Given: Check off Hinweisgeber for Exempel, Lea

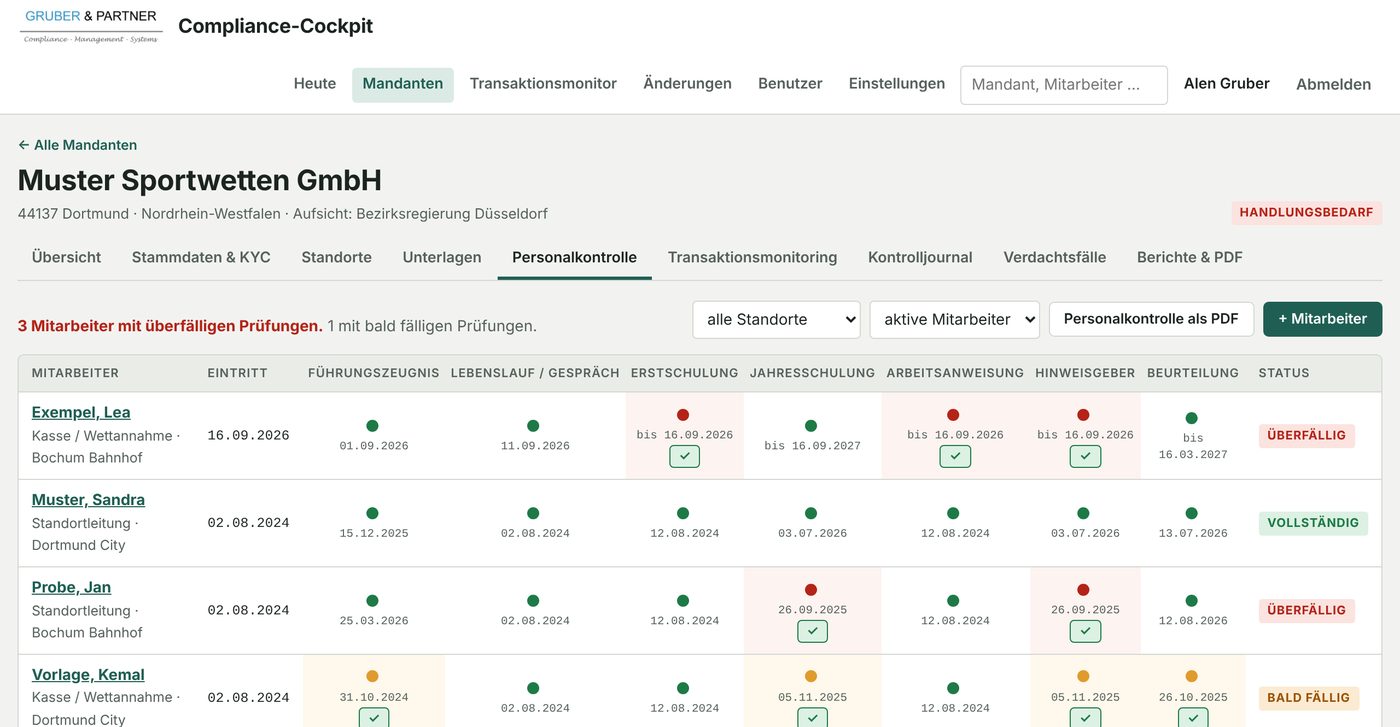Looking at the screenshot, I should coord(1085,456).
